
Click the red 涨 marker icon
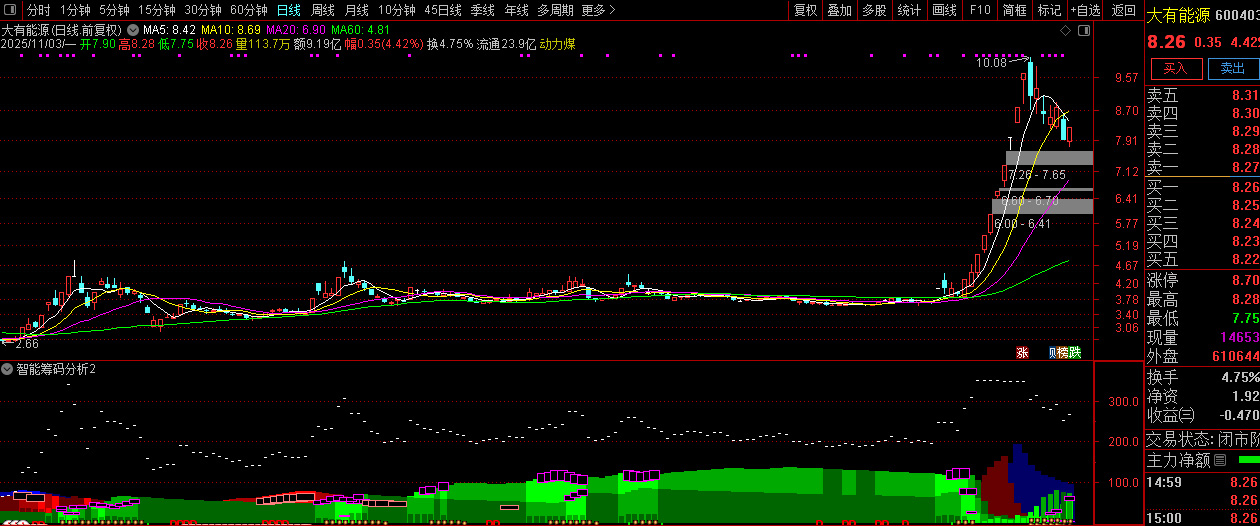pyautogui.click(x=1022, y=352)
